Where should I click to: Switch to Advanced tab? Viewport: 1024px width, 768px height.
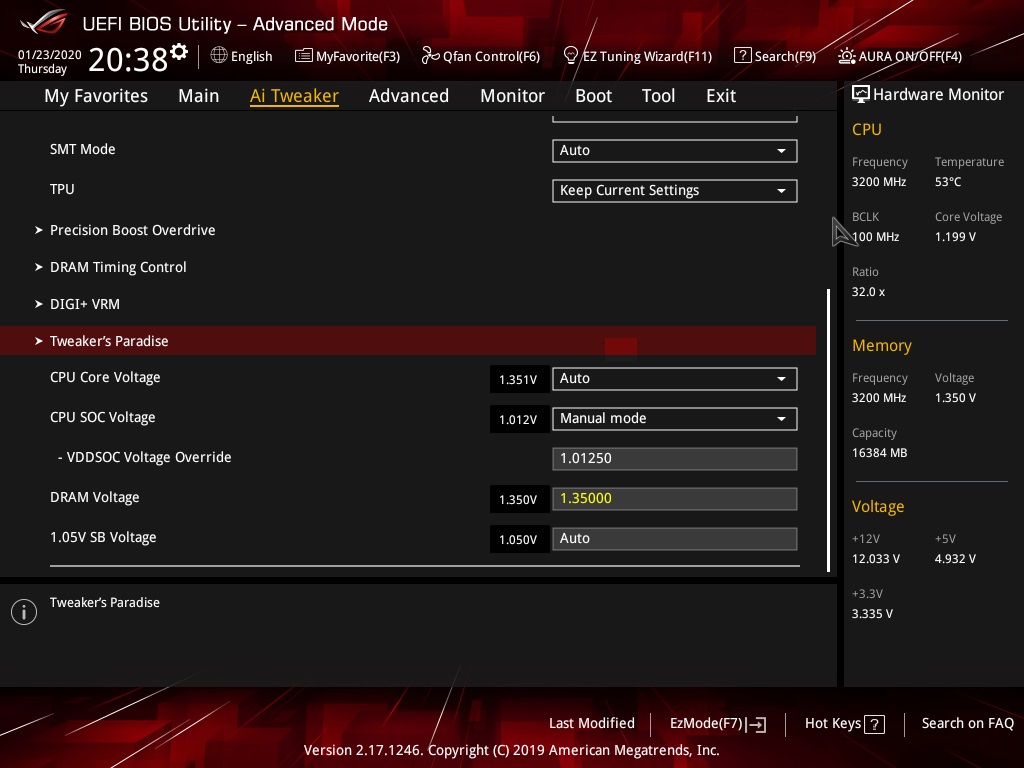click(x=409, y=96)
